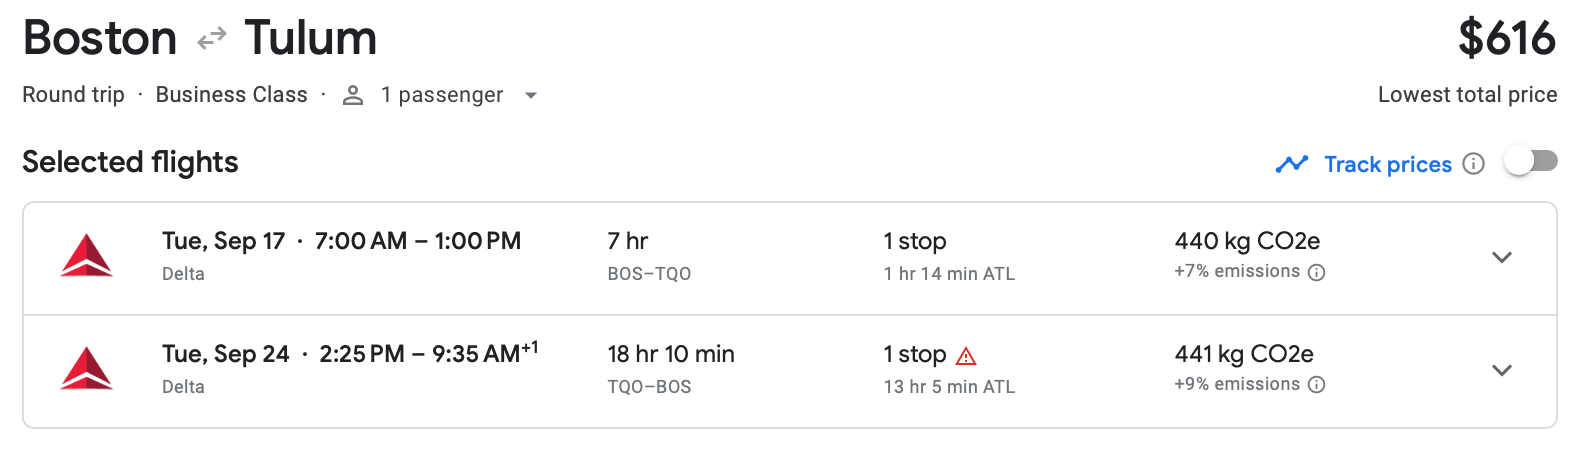Expand the Tue, Sep 24 flight details

[x=1501, y=370]
